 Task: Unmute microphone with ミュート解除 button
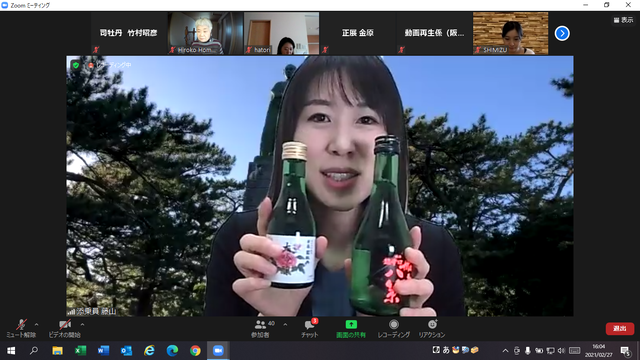21,329
